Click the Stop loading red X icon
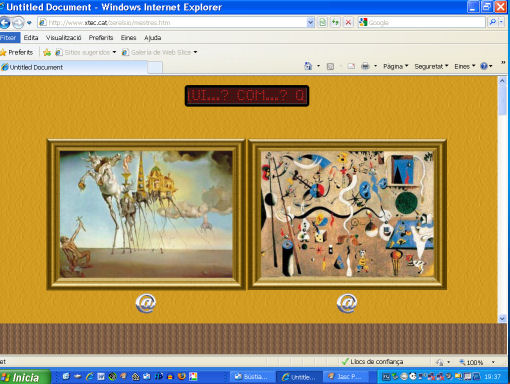Viewport: 510px width, 384px height. point(348,23)
